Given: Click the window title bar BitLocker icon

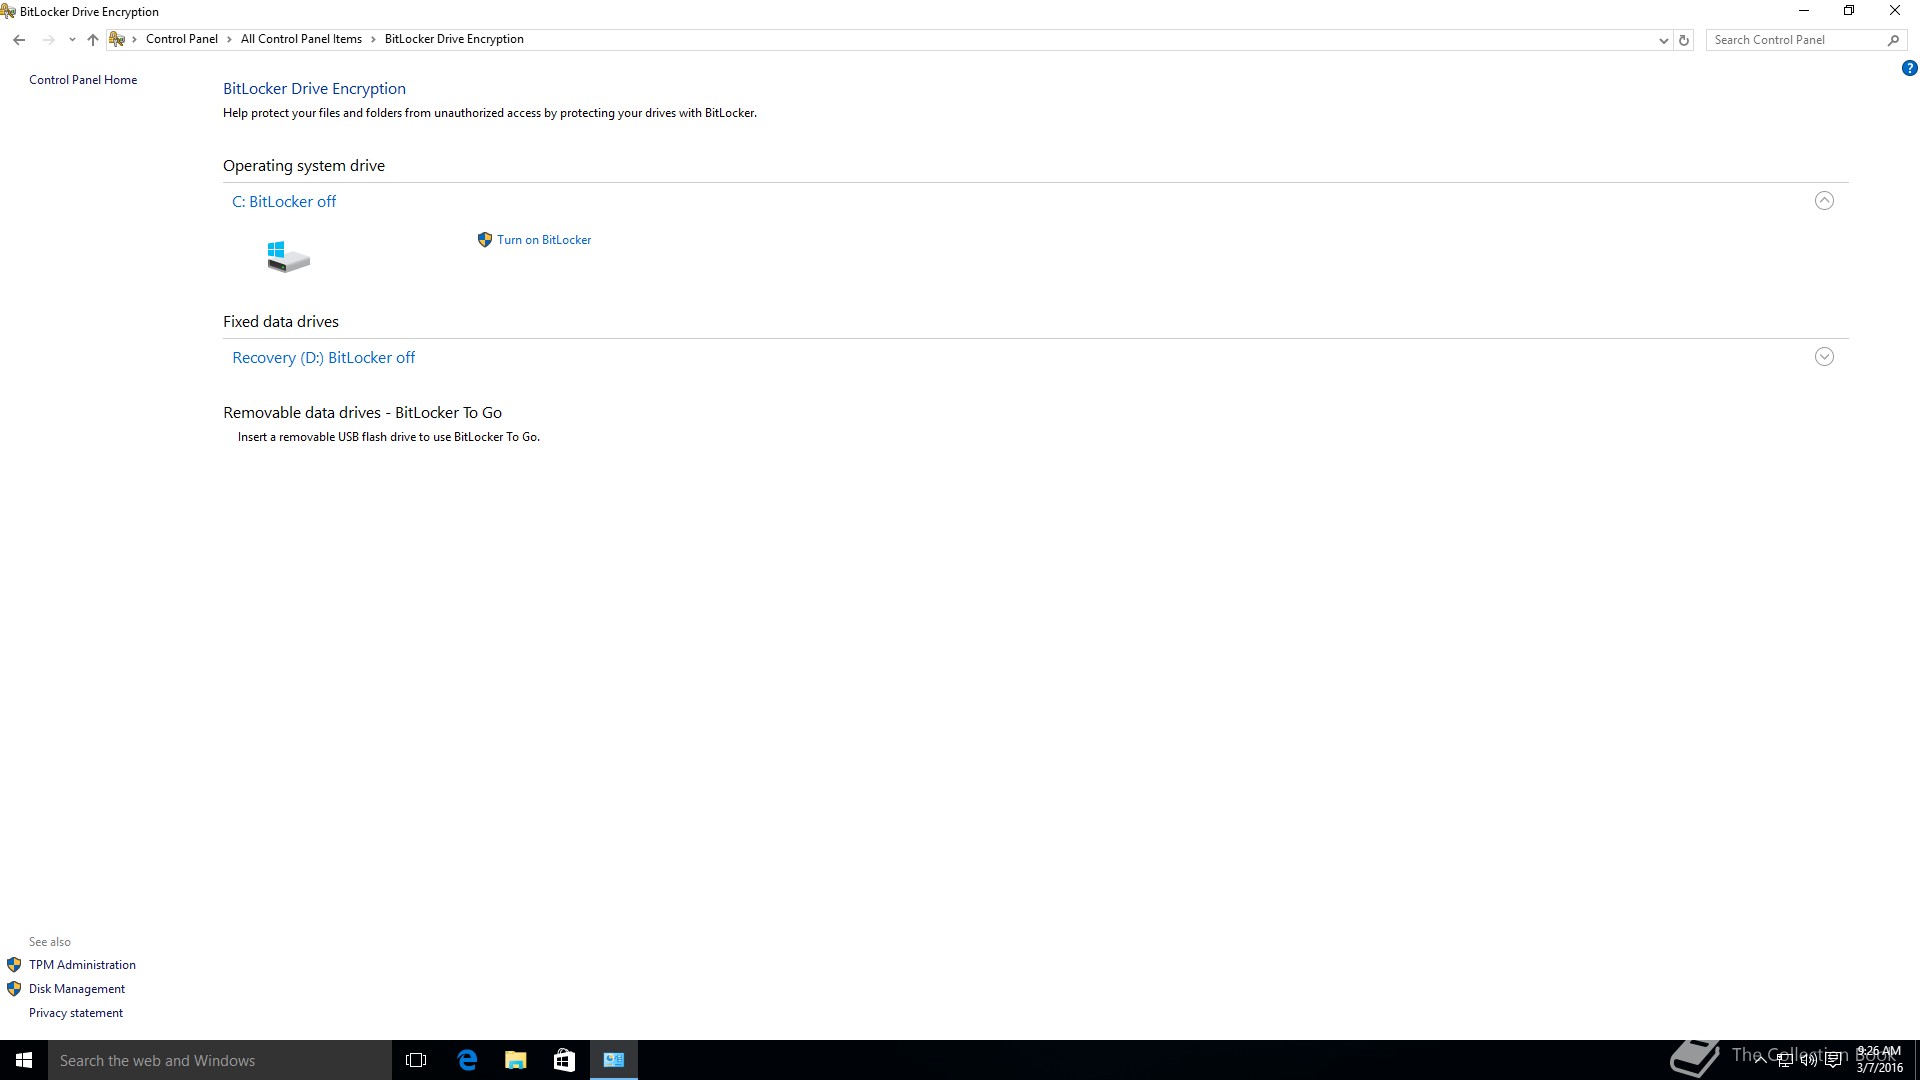Looking at the screenshot, I should pyautogui.click(x=8, y=12).
